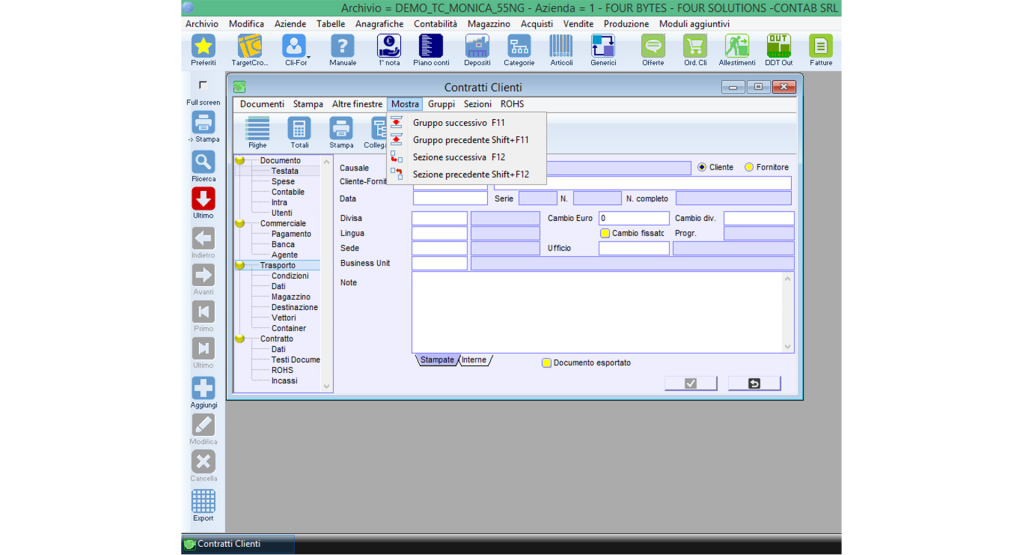Click the Ricerca magnifier icon
This screenshot has width=1024, height=555.
point(203,162)
